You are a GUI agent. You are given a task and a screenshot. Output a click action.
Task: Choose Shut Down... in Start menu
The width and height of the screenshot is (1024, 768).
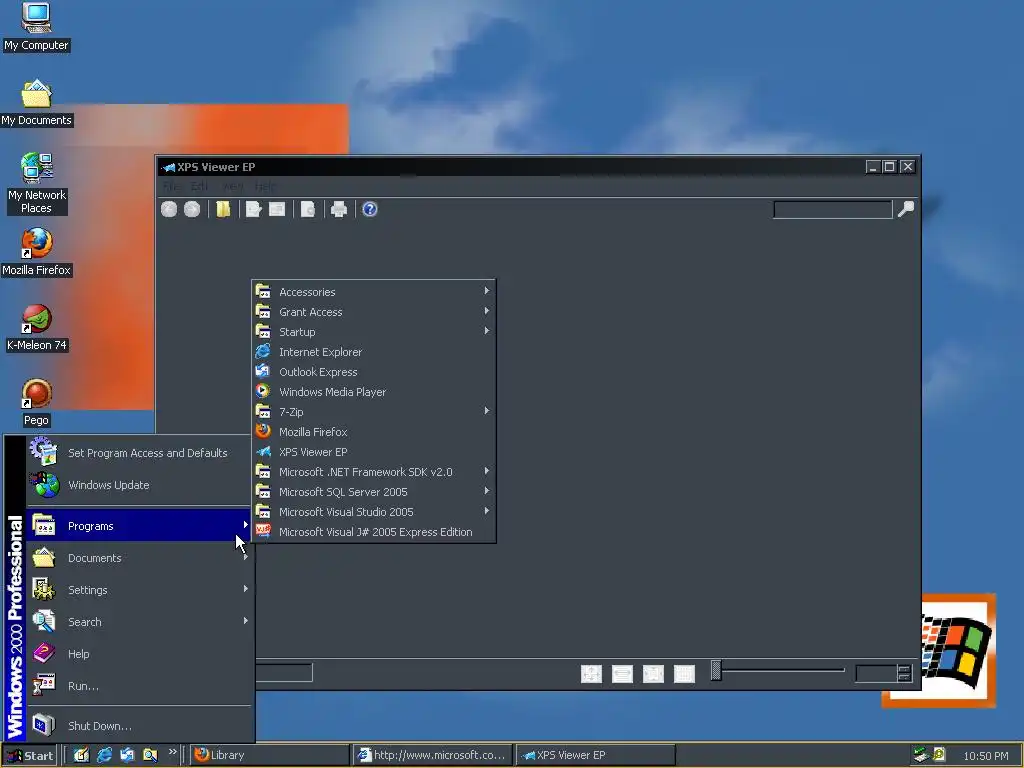click(x=139, y=726)
